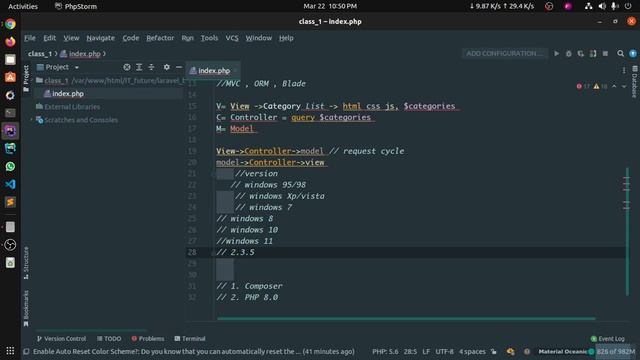
Task: Open Project panel gear options
Action: [x=167, y=67]
